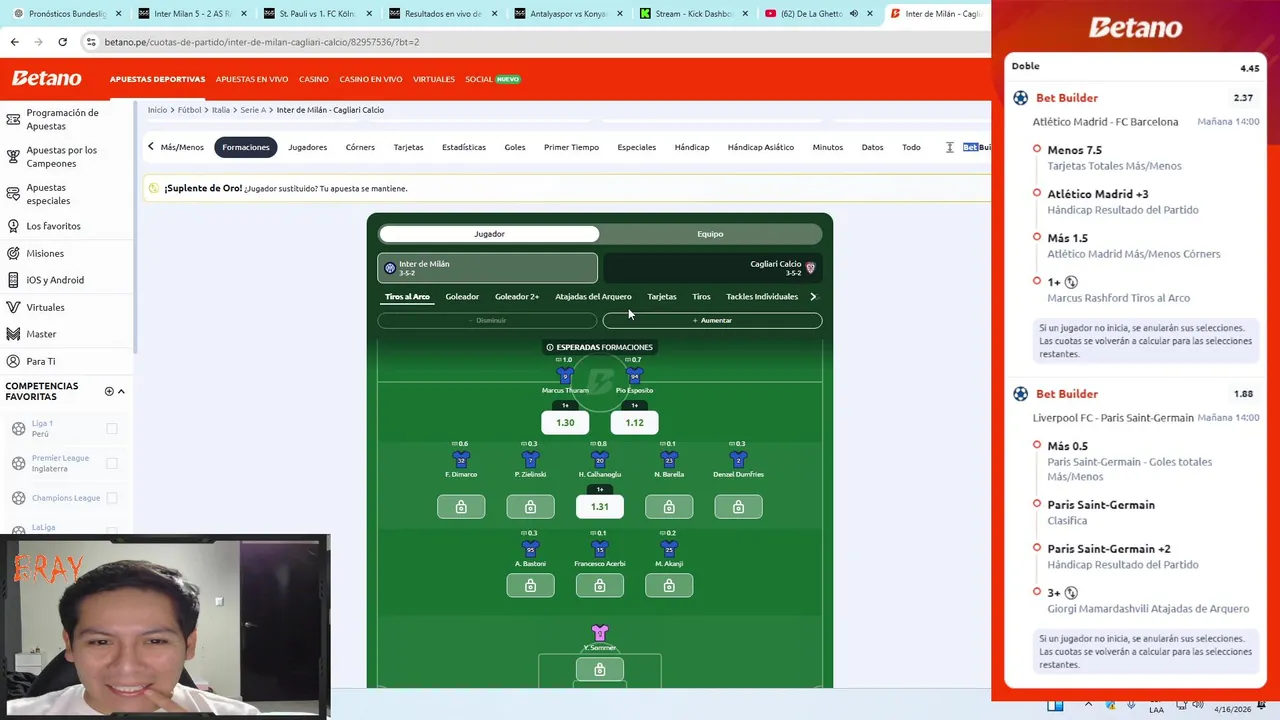Select the Cagliari Calcio team selector
The width and height of the screenshot is (1280, 720).
tap(712, 268)
